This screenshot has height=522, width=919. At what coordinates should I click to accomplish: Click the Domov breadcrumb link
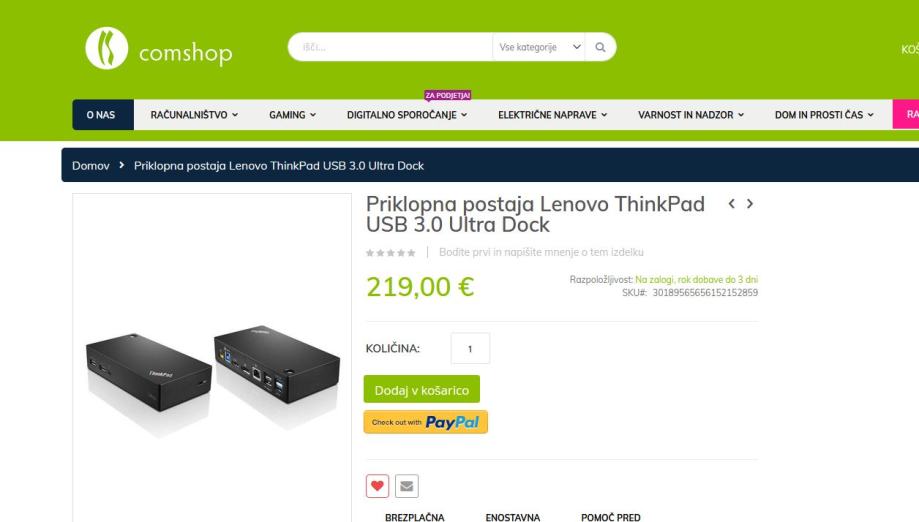(91, 166)
